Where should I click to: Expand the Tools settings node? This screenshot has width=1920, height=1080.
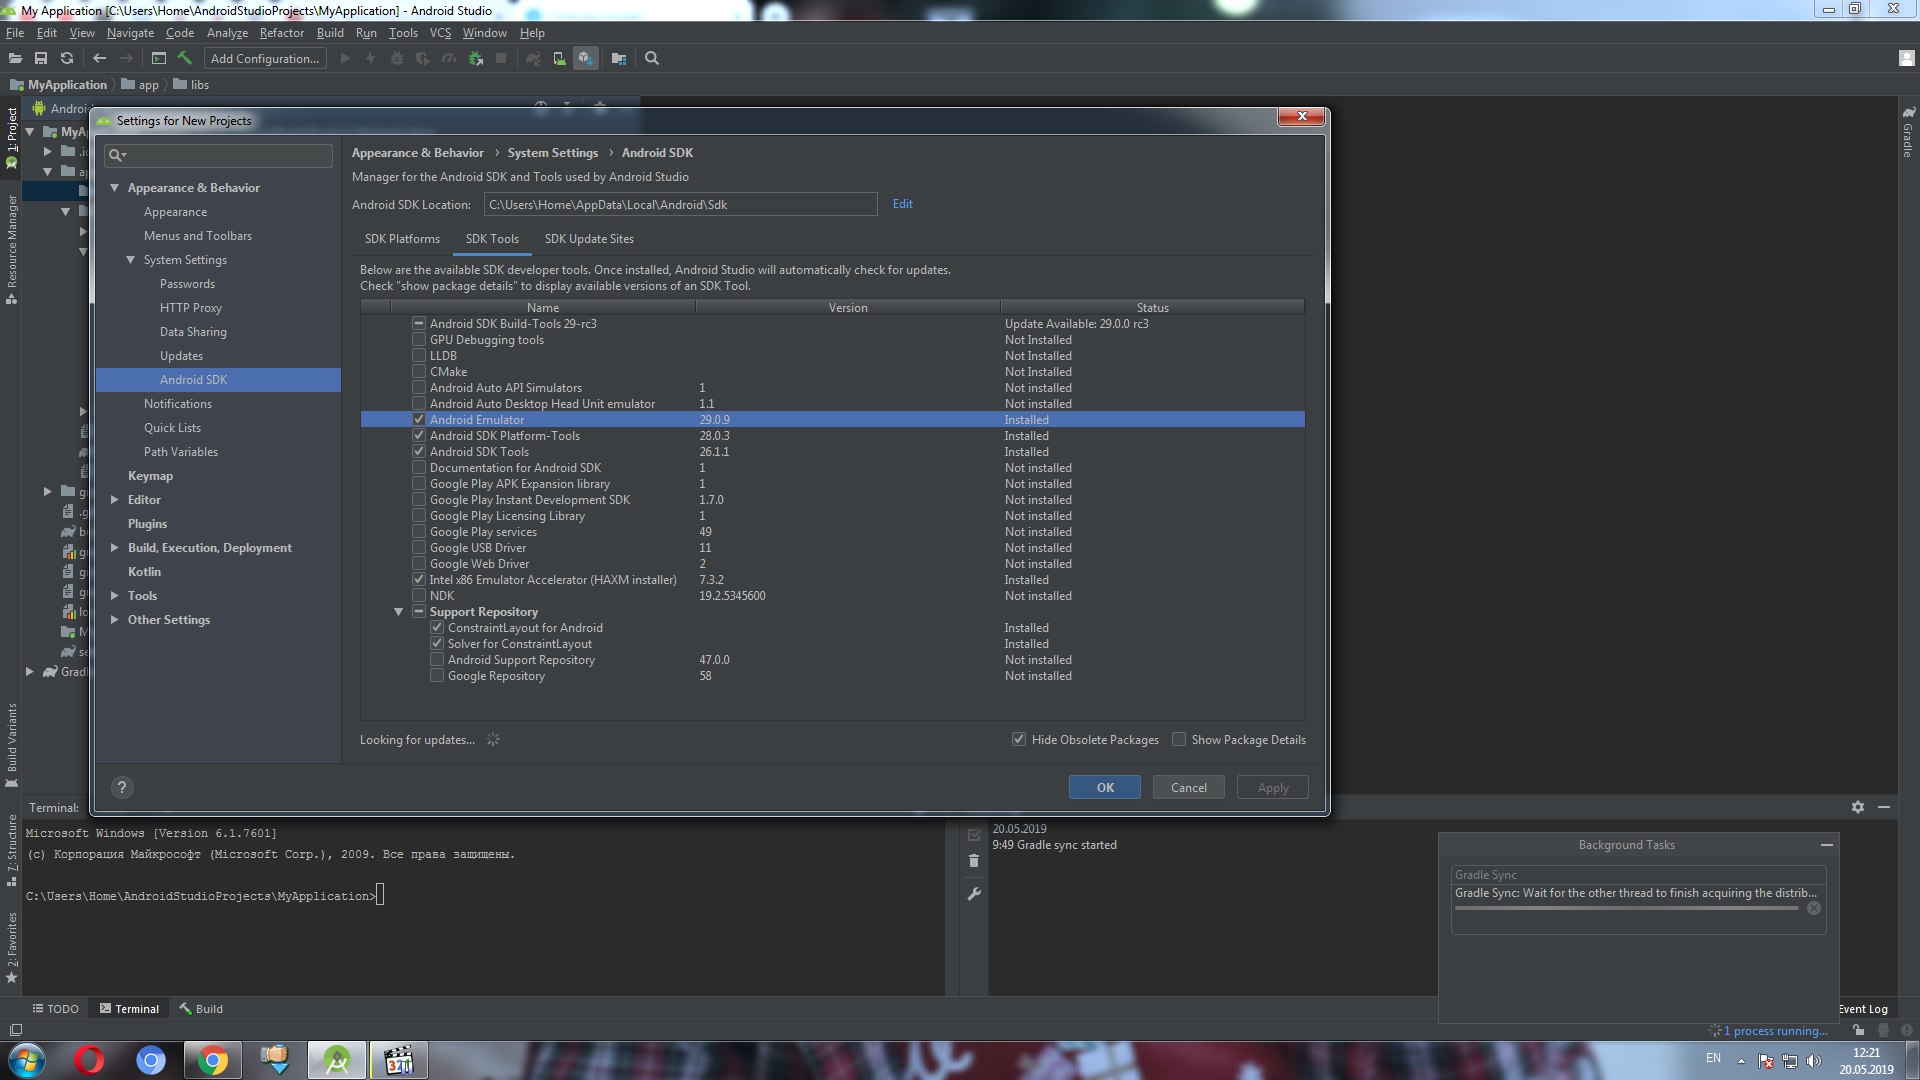pos(114,596)
